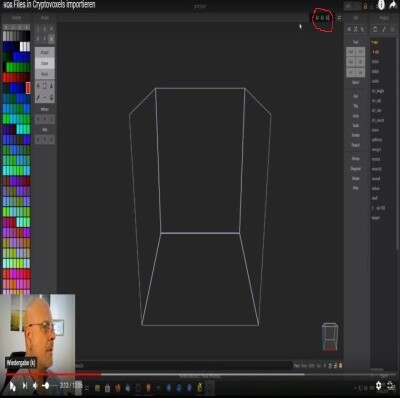Open the chr_sword model

(x=378, y=120)
